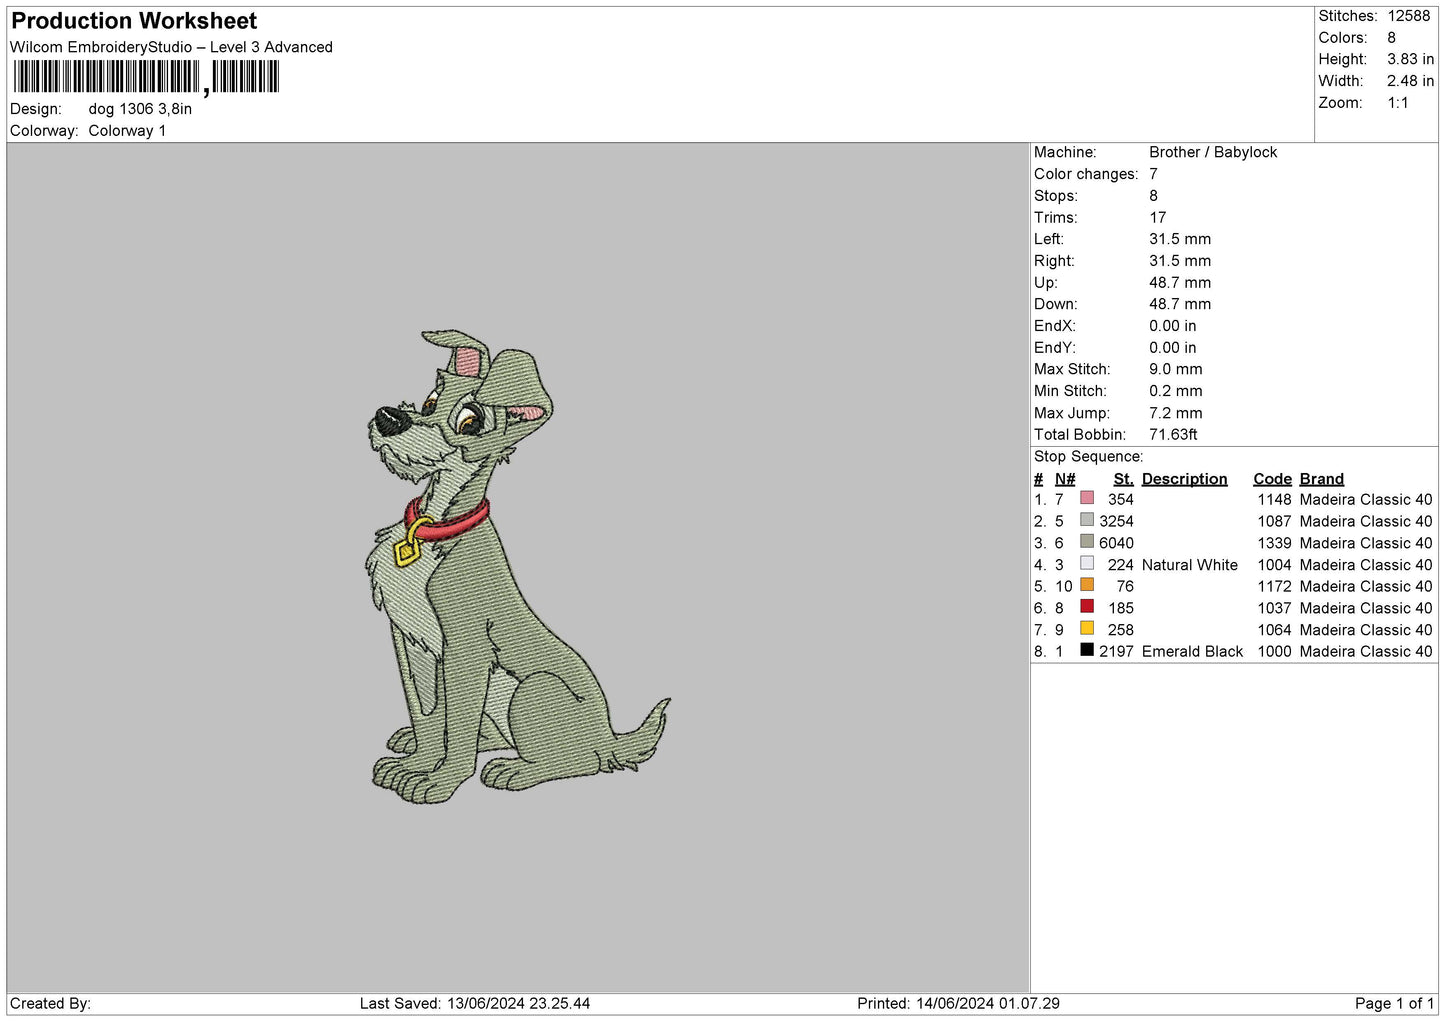Click the orange swatch for code 1172
The height and width of the screenshot is (1021, 1445).
1087,585
